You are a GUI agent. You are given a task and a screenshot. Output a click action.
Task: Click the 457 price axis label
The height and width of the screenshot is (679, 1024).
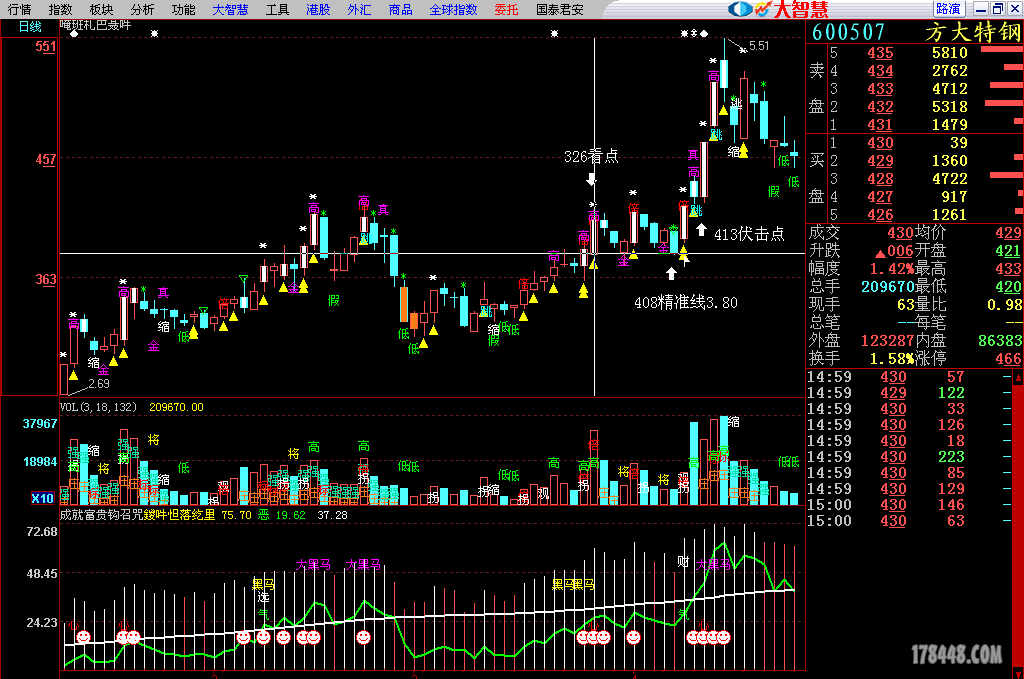(x=46, y=159)
